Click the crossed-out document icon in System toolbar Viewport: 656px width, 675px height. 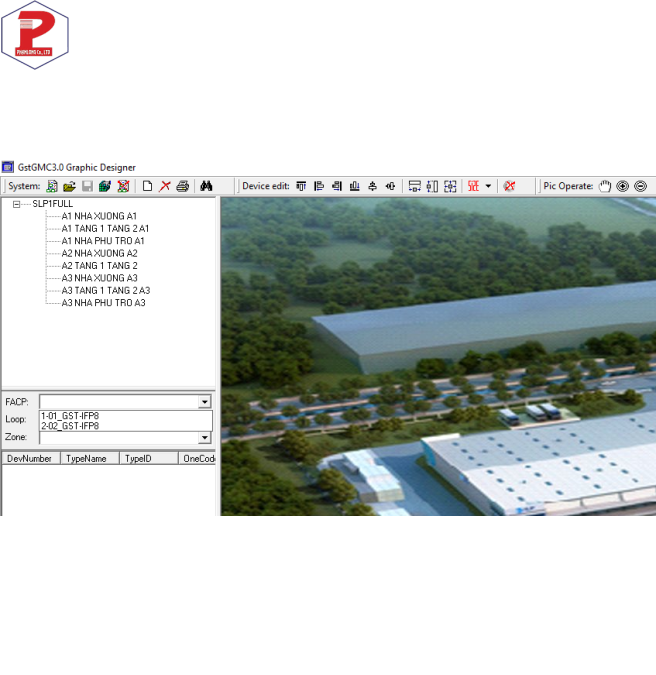[124, 186]
